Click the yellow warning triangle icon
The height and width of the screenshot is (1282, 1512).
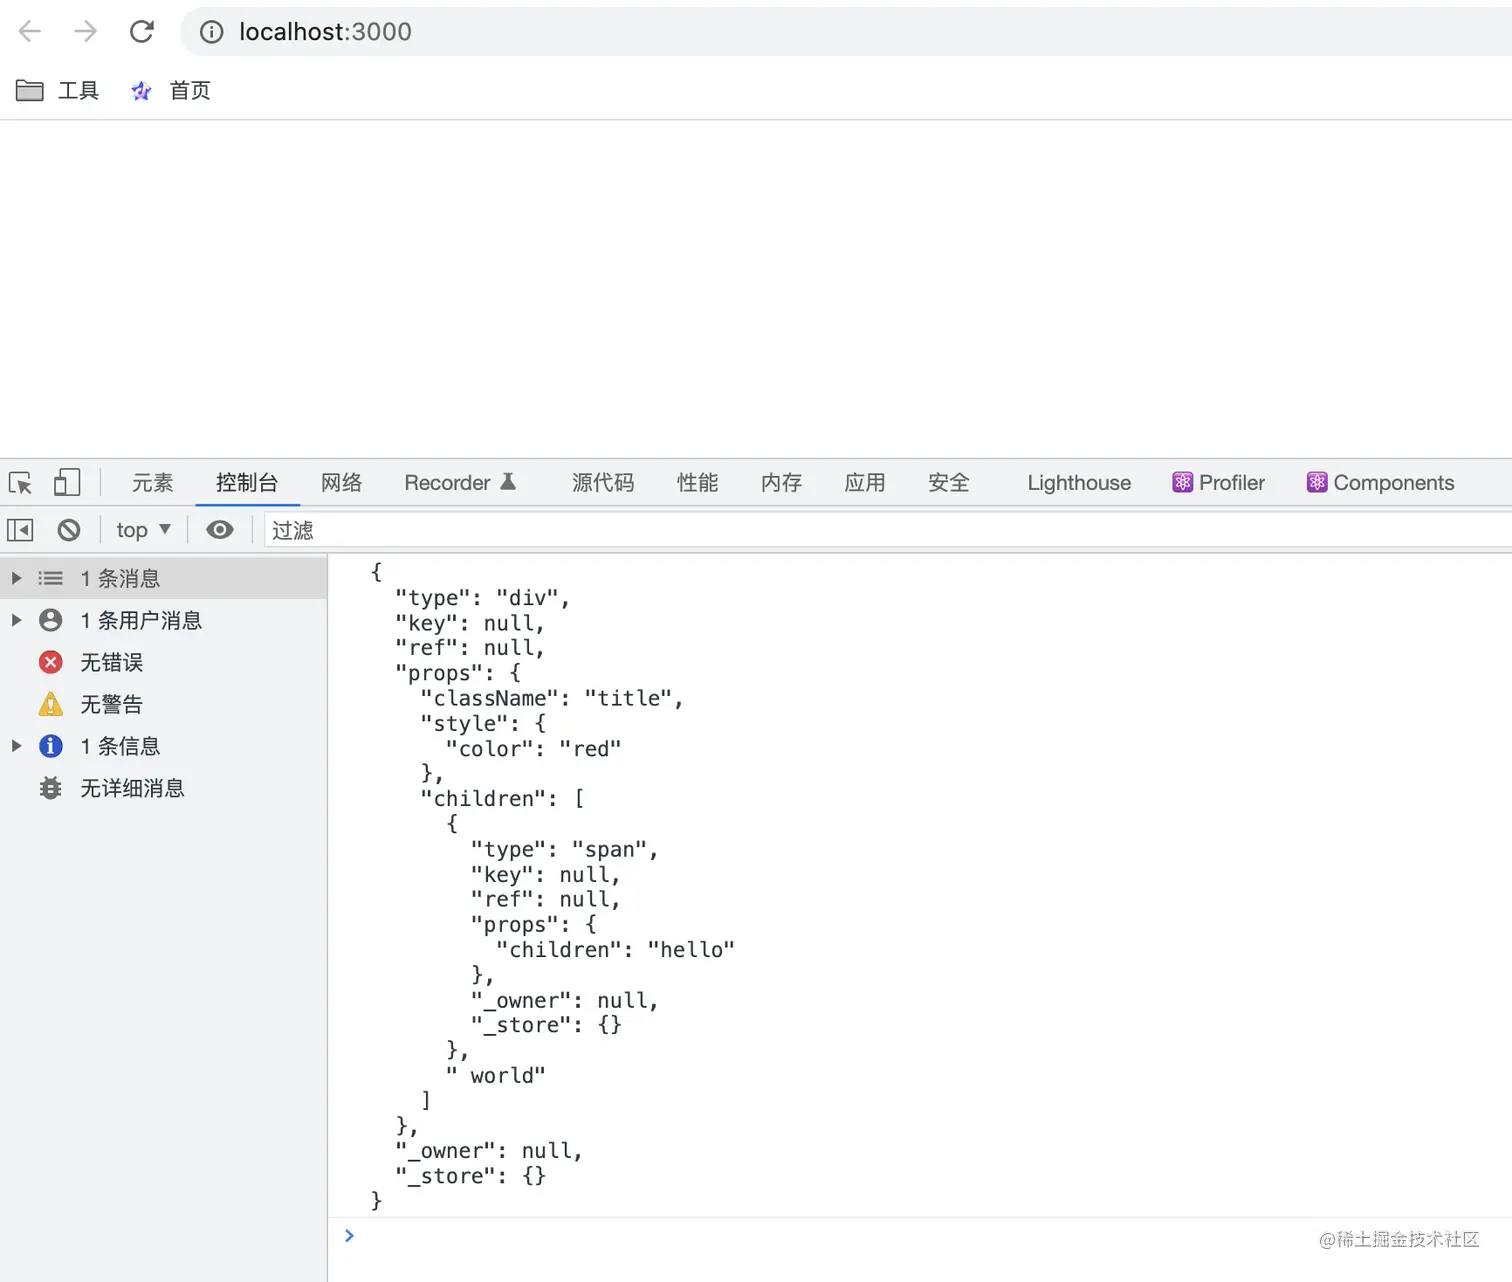(50, 704)
